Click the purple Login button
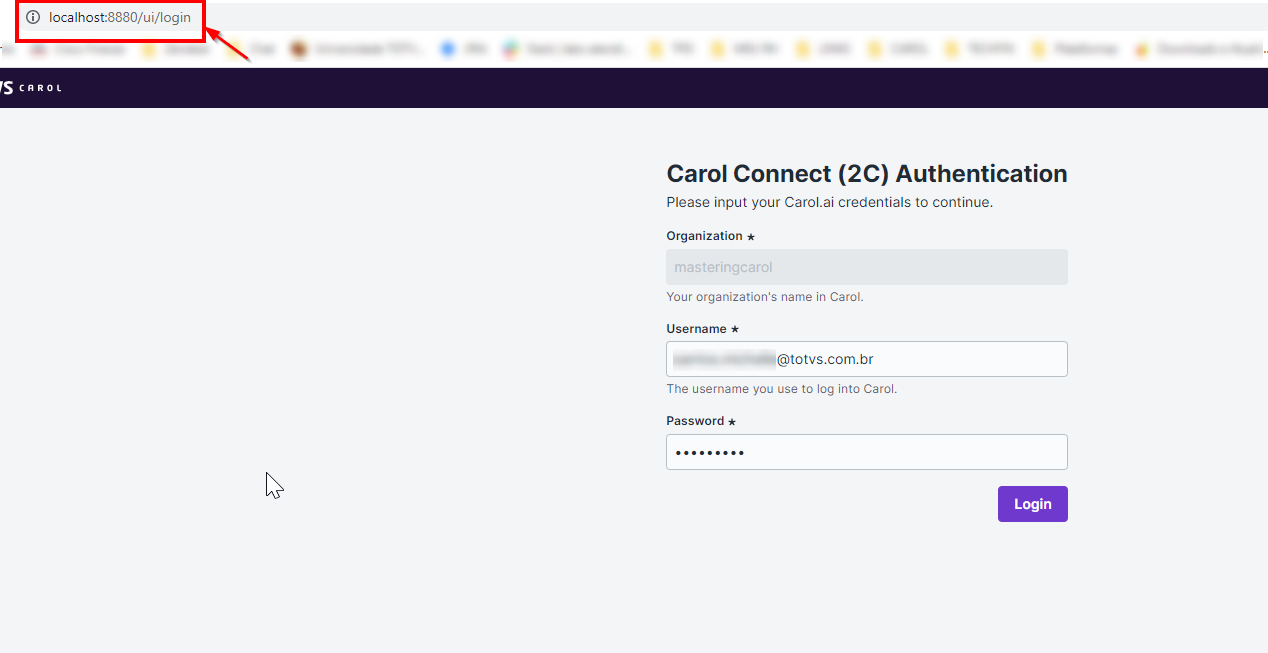 (x=1032, y=504)
